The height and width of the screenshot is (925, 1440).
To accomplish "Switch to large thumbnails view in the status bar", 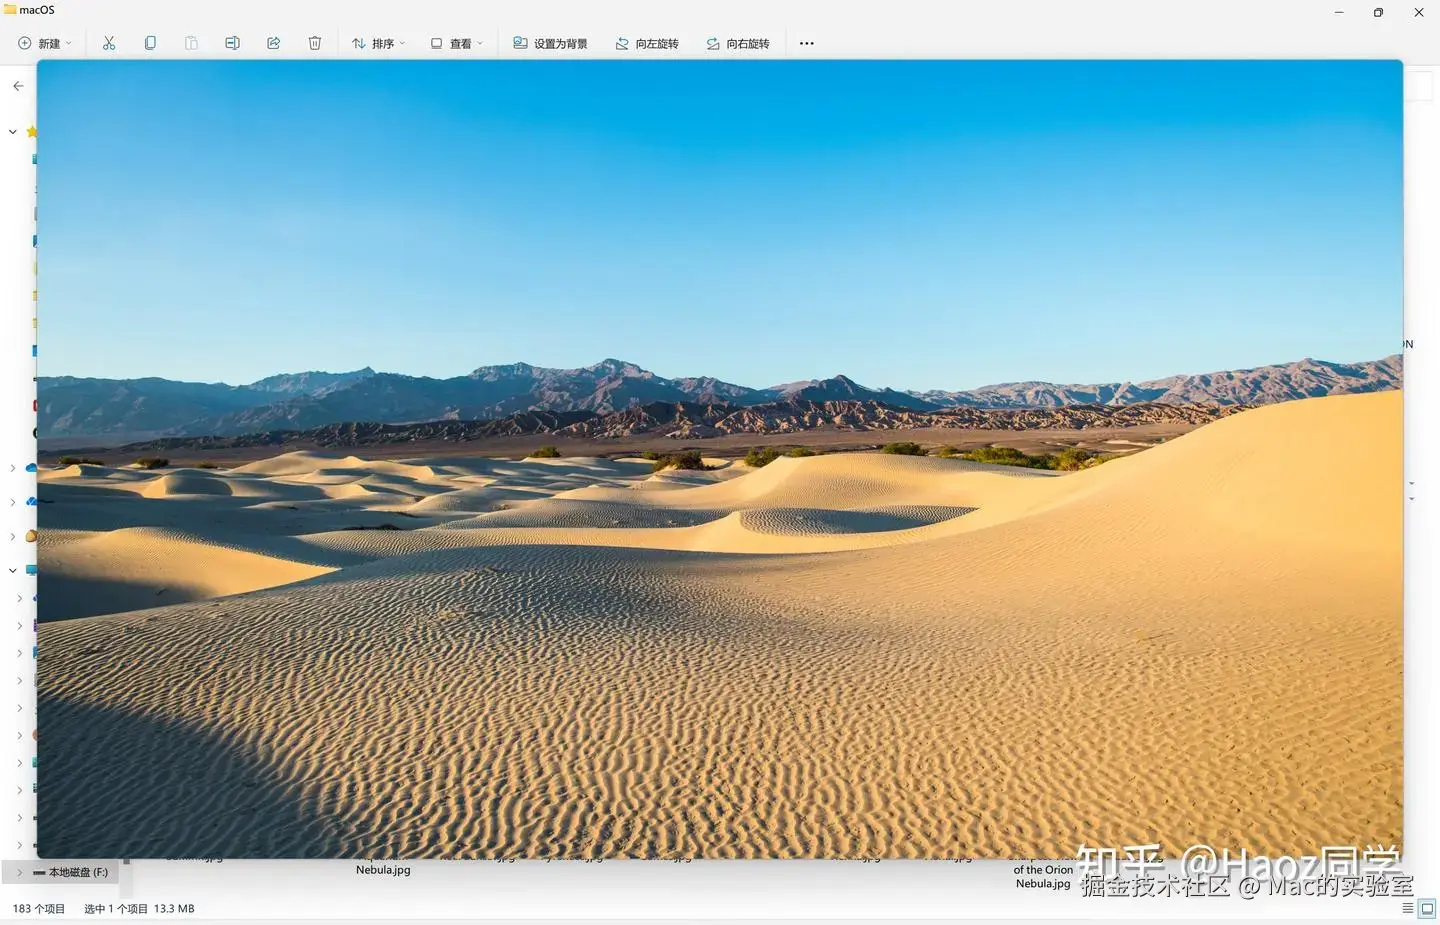I will pos(1428,908).
